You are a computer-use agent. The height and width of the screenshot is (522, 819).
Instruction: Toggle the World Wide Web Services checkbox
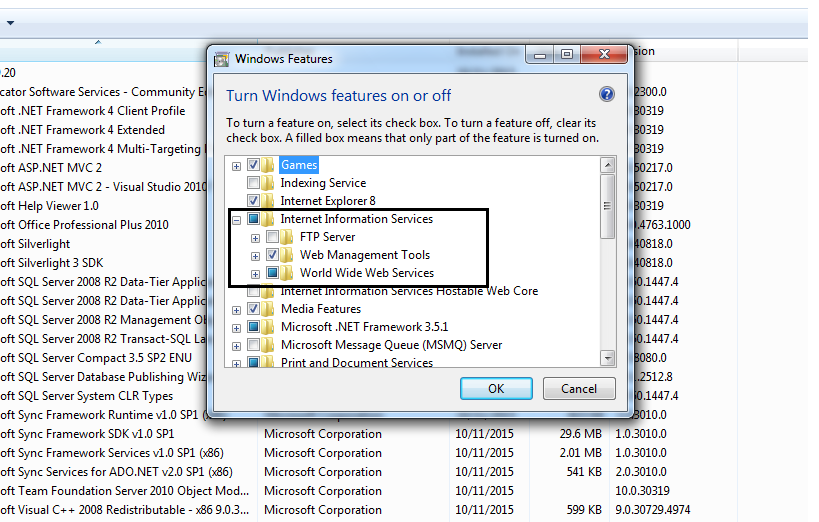(272, 273)
